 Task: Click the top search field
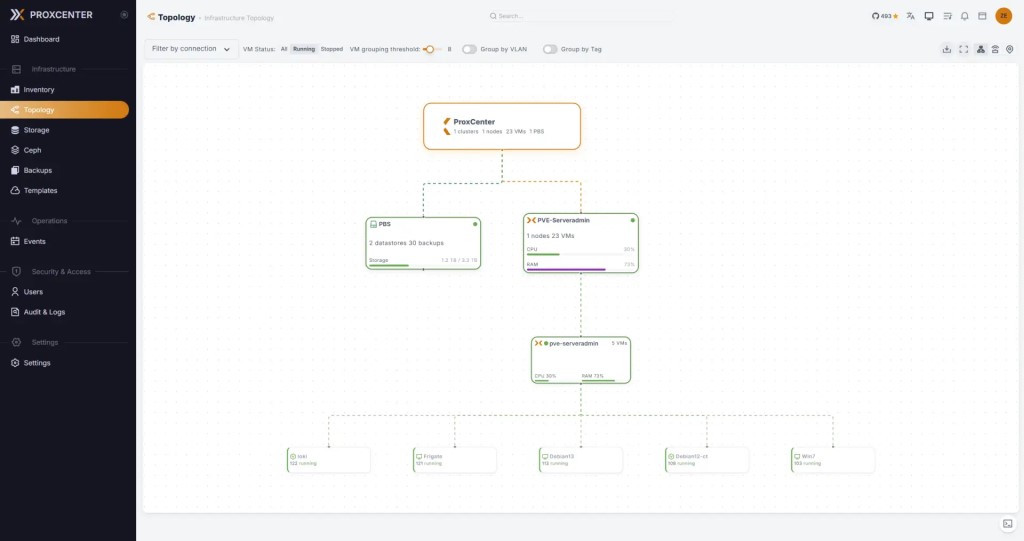(560, 17)
